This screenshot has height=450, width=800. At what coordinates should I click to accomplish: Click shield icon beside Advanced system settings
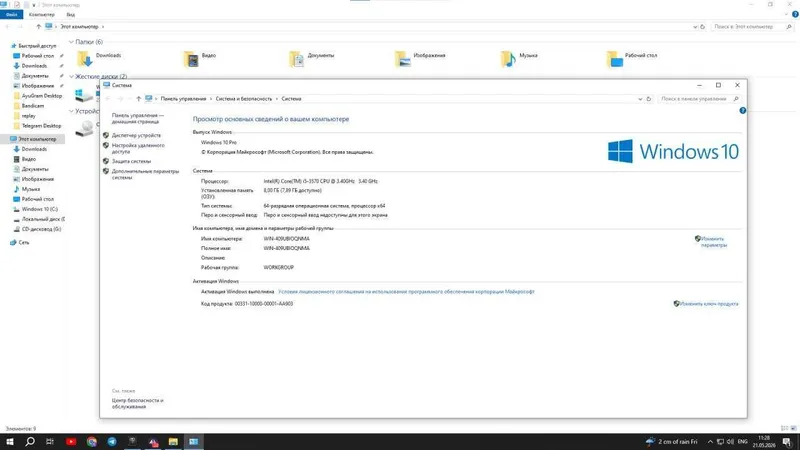pyautogui.click(x=106, y=171)
